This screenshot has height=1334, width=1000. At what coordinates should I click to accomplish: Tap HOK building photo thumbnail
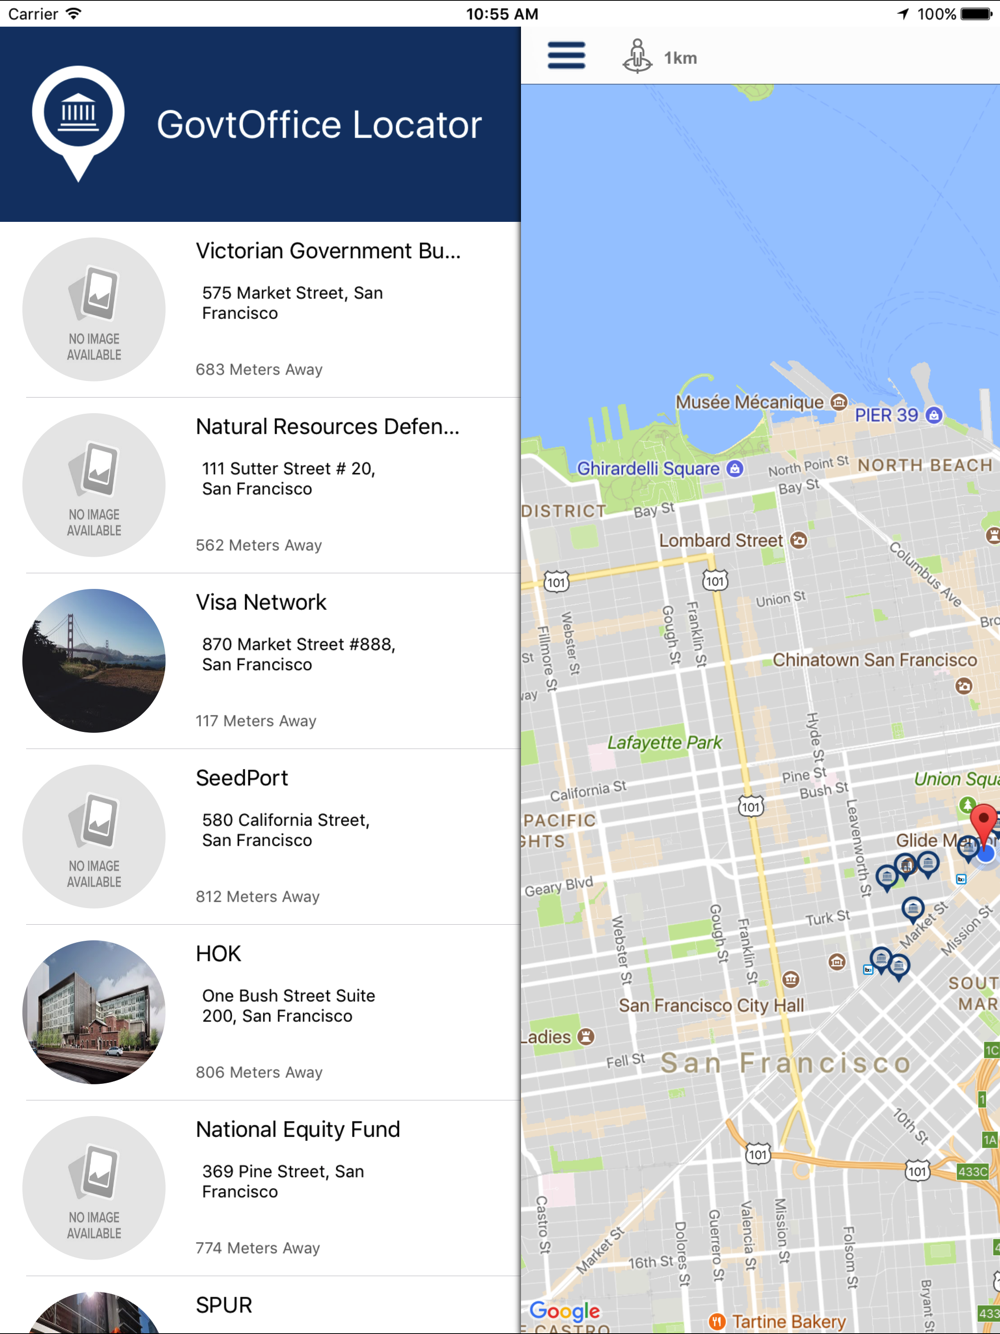[94, 1012]
